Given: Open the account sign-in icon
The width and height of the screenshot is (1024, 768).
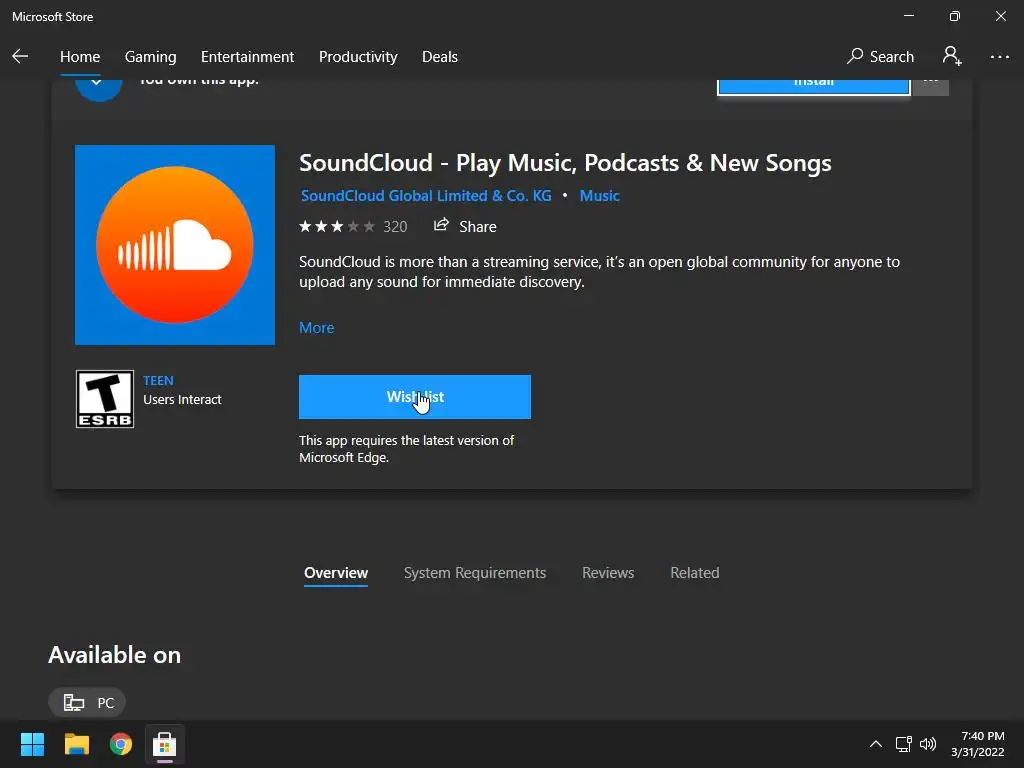Looking at the screenshot, I should (x=952, y=56).
